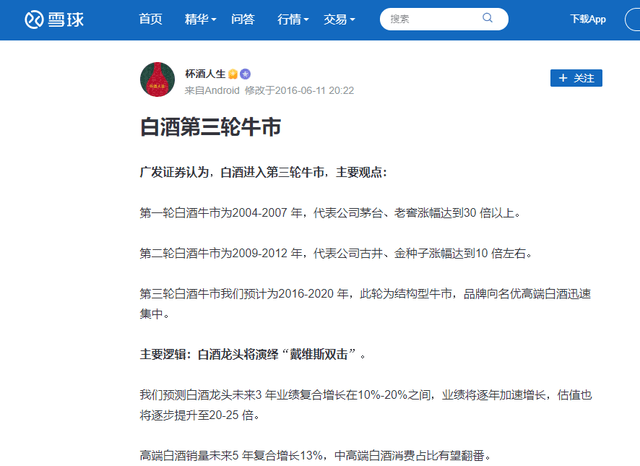Click the plus icon on 关注 button

click(x=563, y=78)
